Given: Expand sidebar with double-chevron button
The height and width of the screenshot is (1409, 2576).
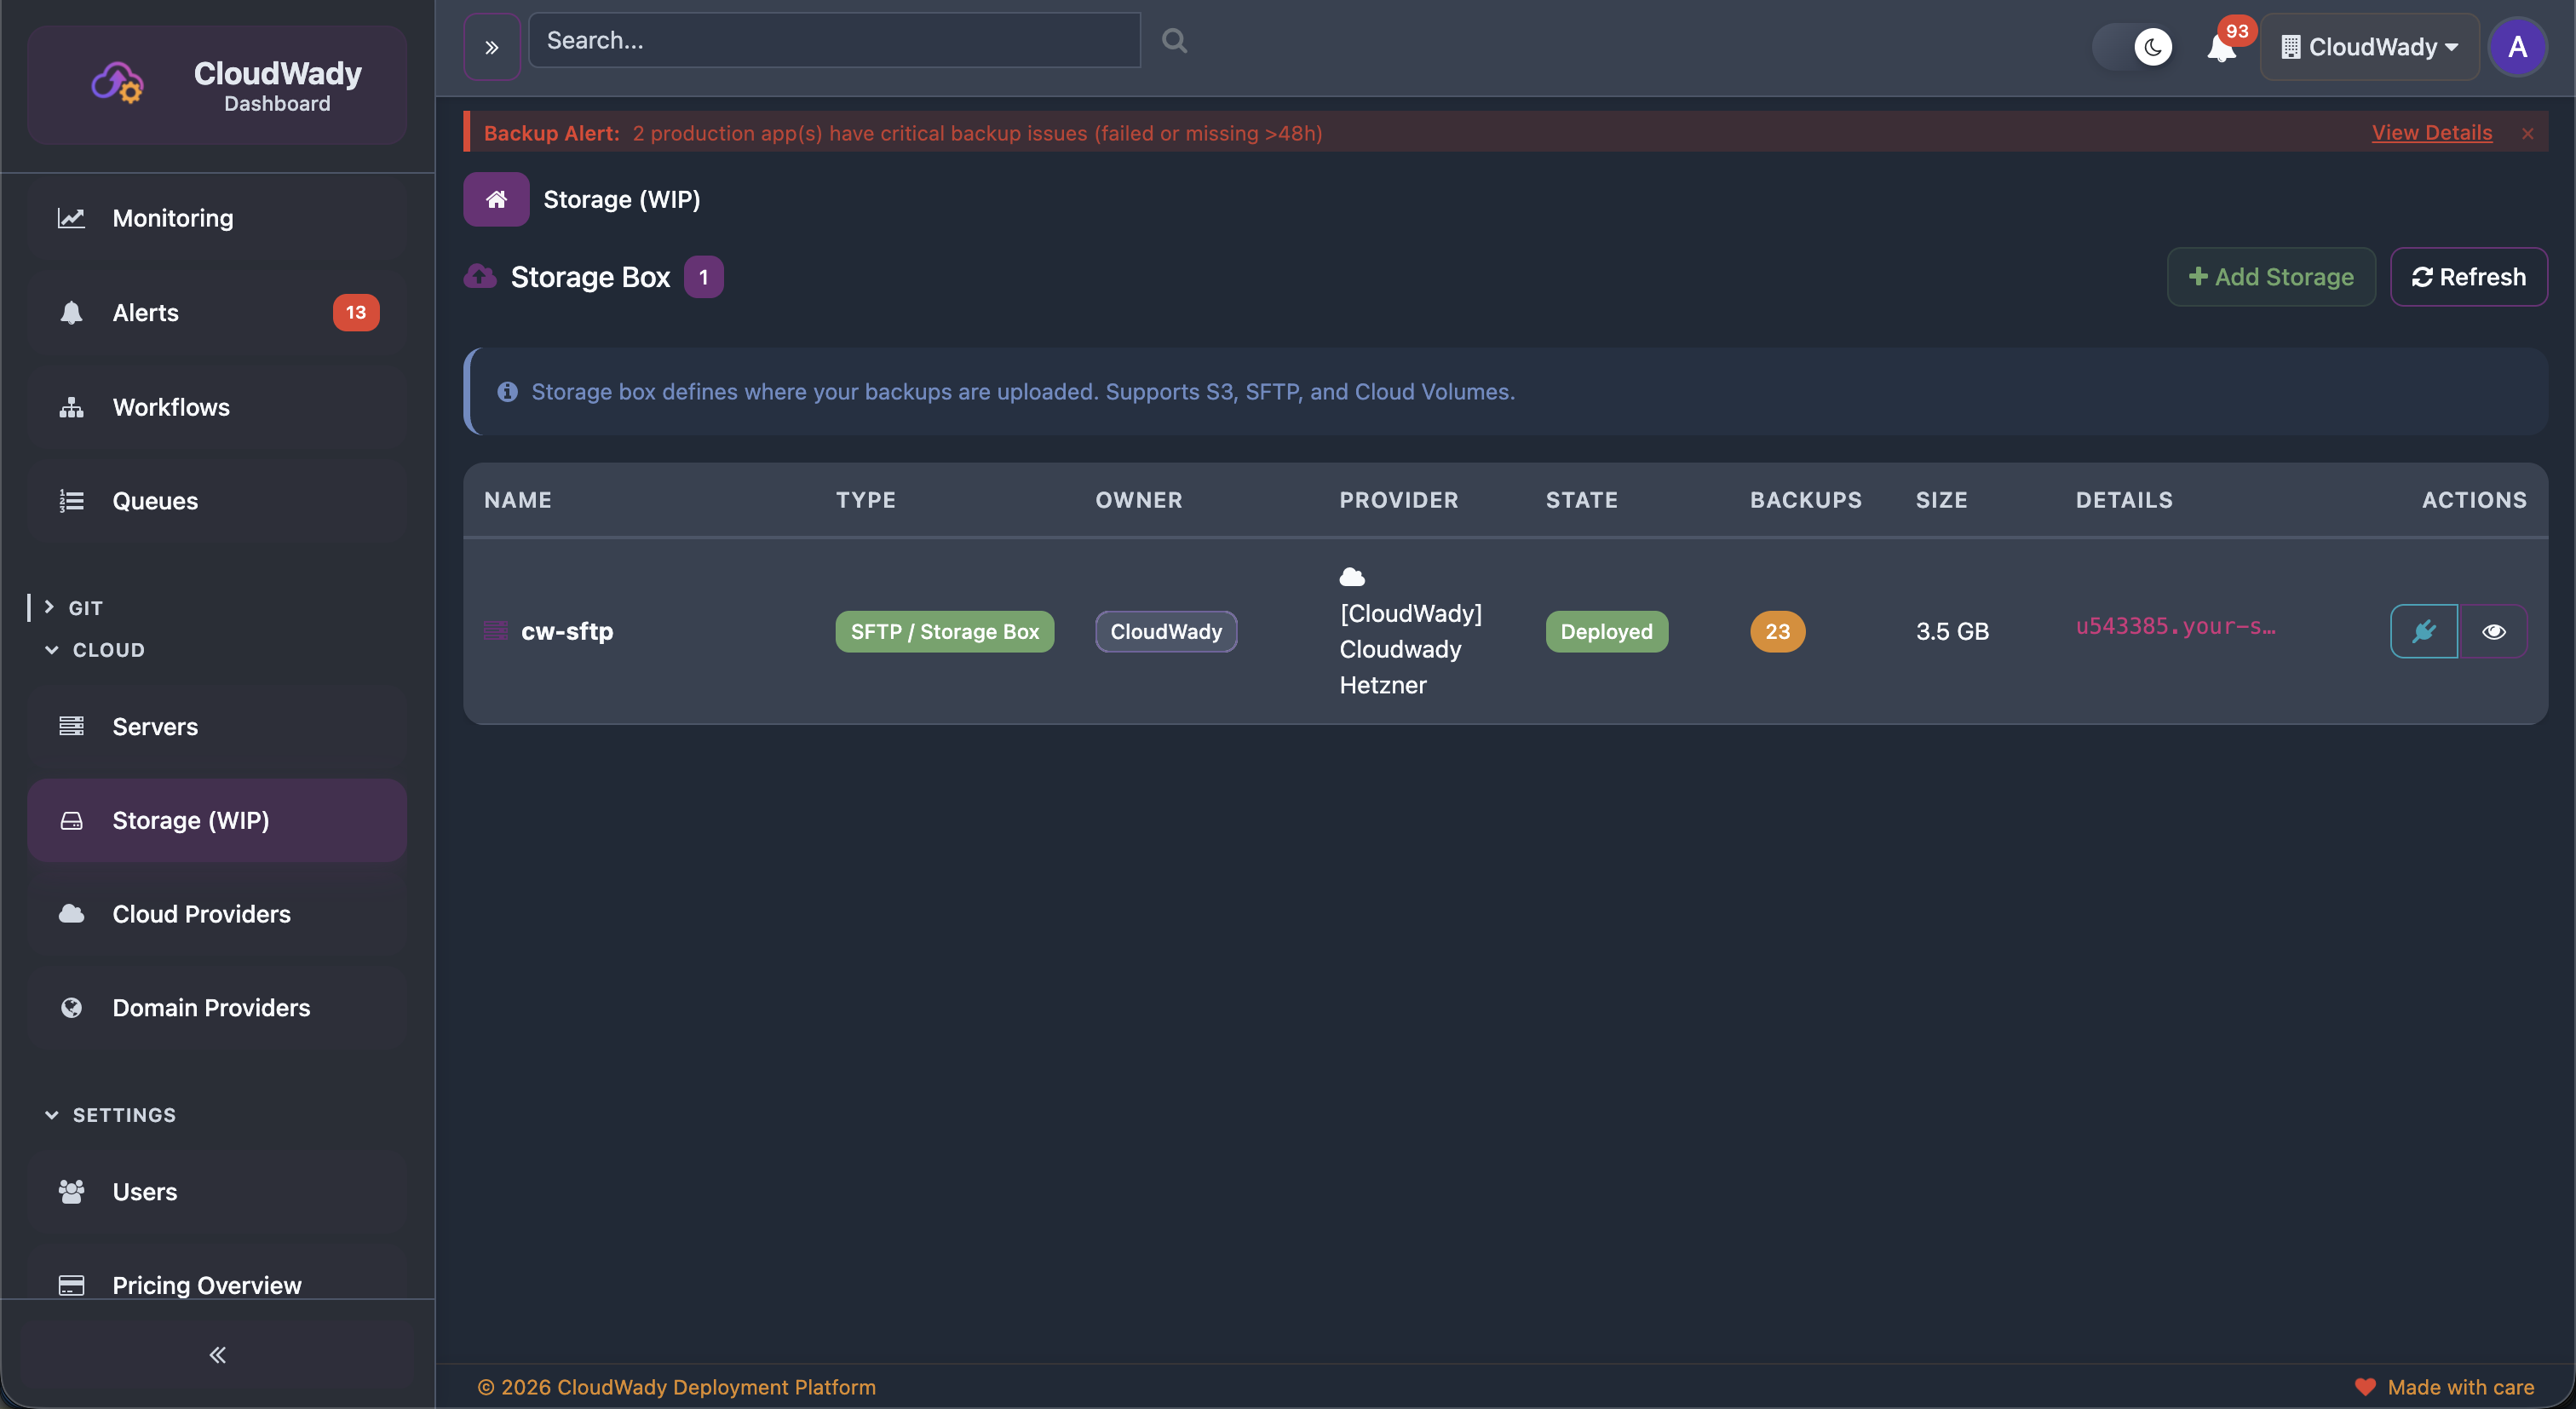Looking at the screenshot, I should [491, 47].
